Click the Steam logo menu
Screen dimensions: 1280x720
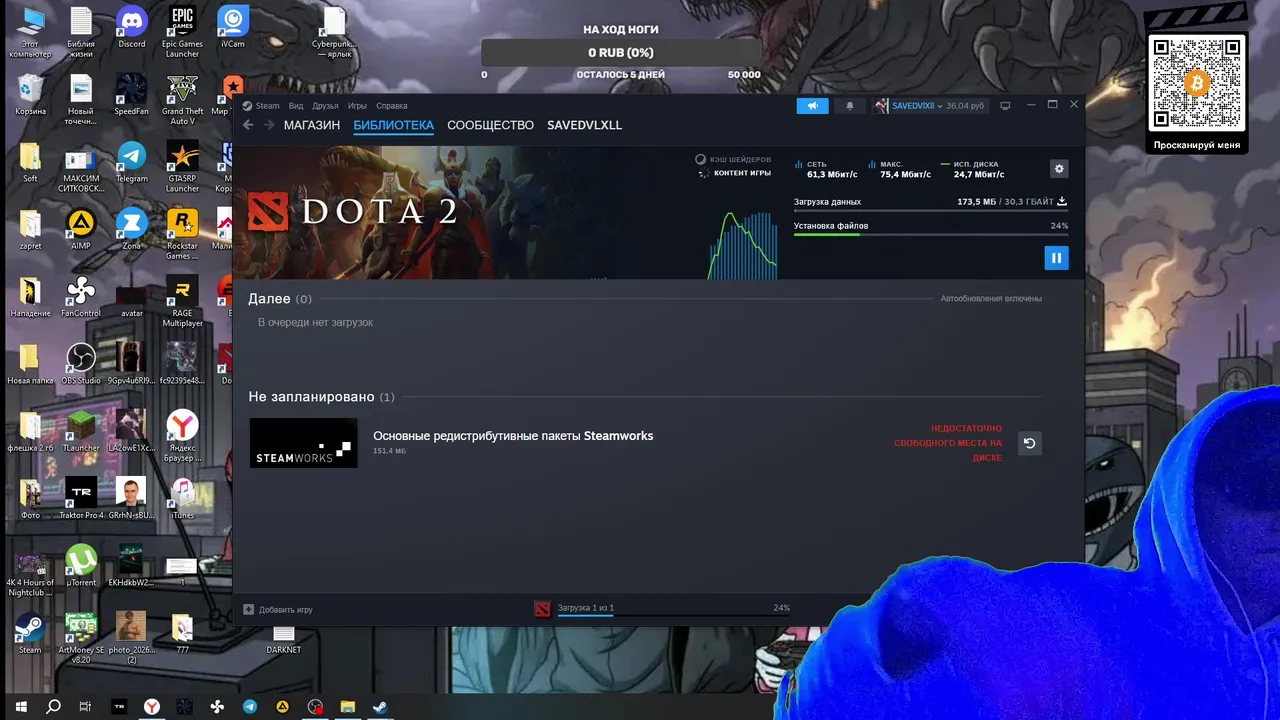tap(261, 106)
